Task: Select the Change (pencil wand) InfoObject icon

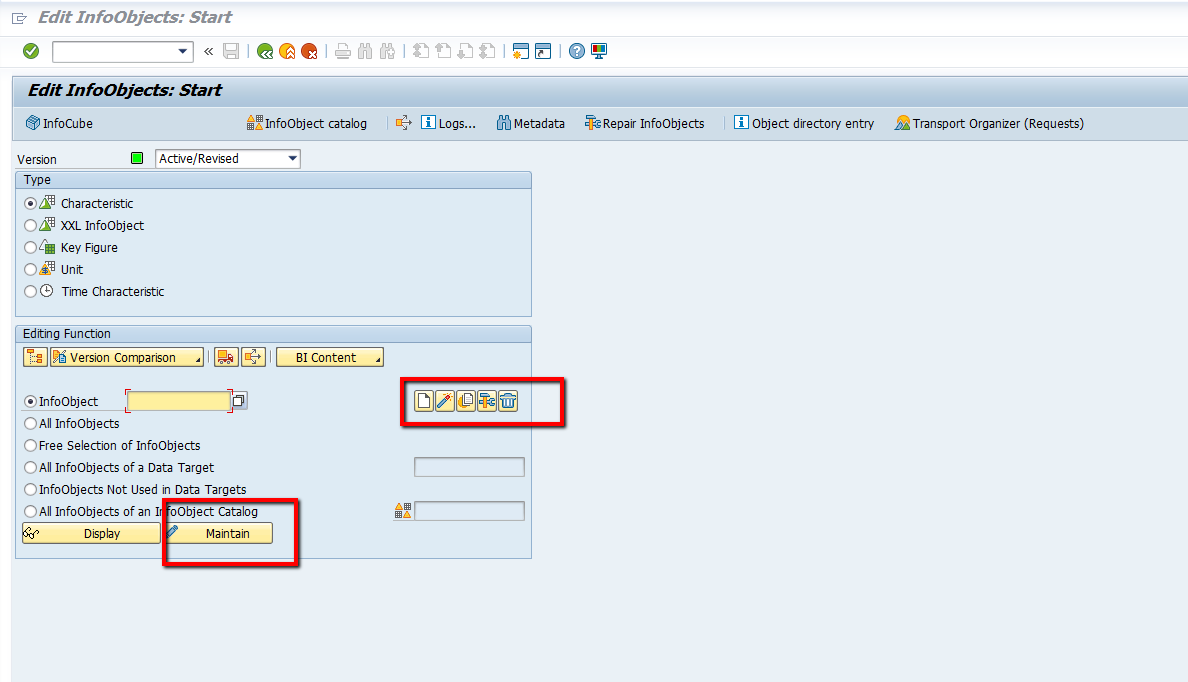Action: click(444, 401)
